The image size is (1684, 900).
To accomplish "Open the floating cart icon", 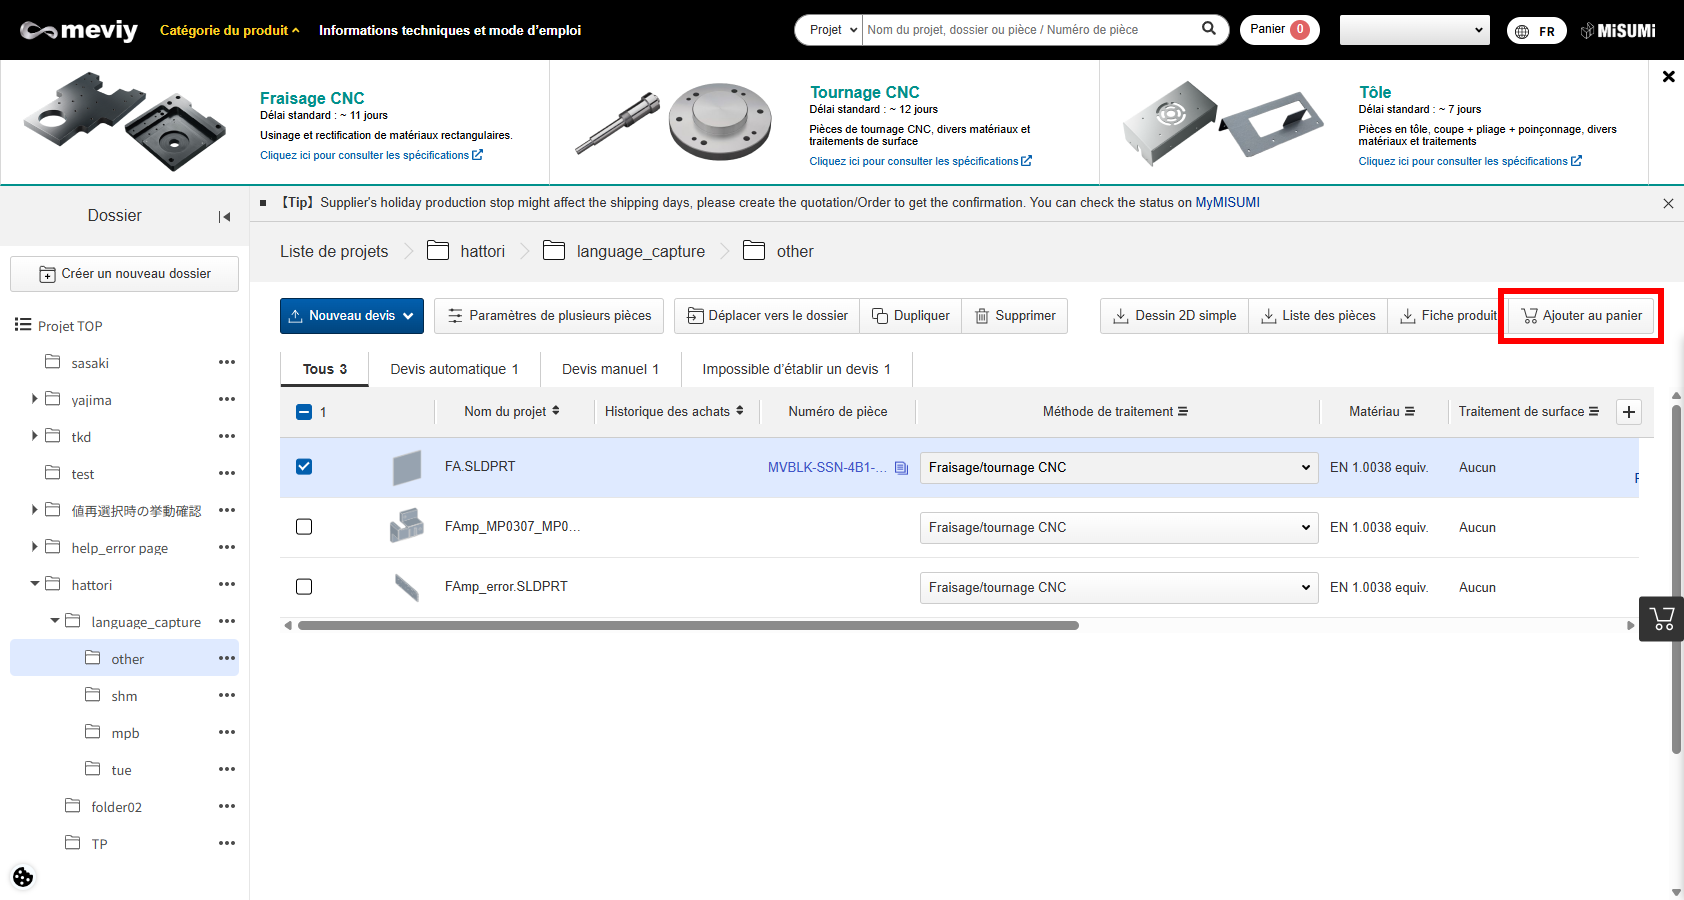I will click(x=1662, y=619).
